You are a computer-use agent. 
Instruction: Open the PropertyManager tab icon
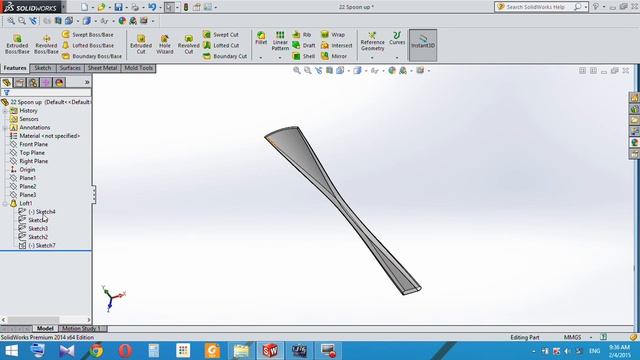pos(20,82)
